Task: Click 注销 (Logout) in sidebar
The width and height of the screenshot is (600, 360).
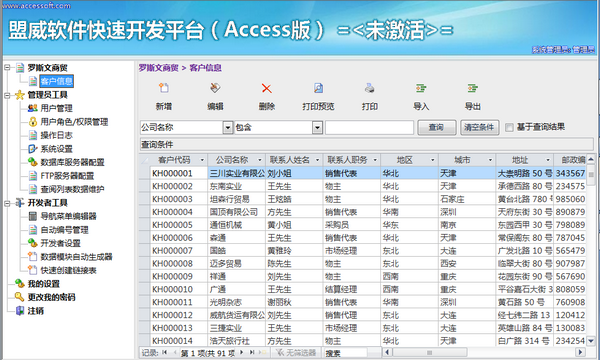Action: [x=36, y=311]
